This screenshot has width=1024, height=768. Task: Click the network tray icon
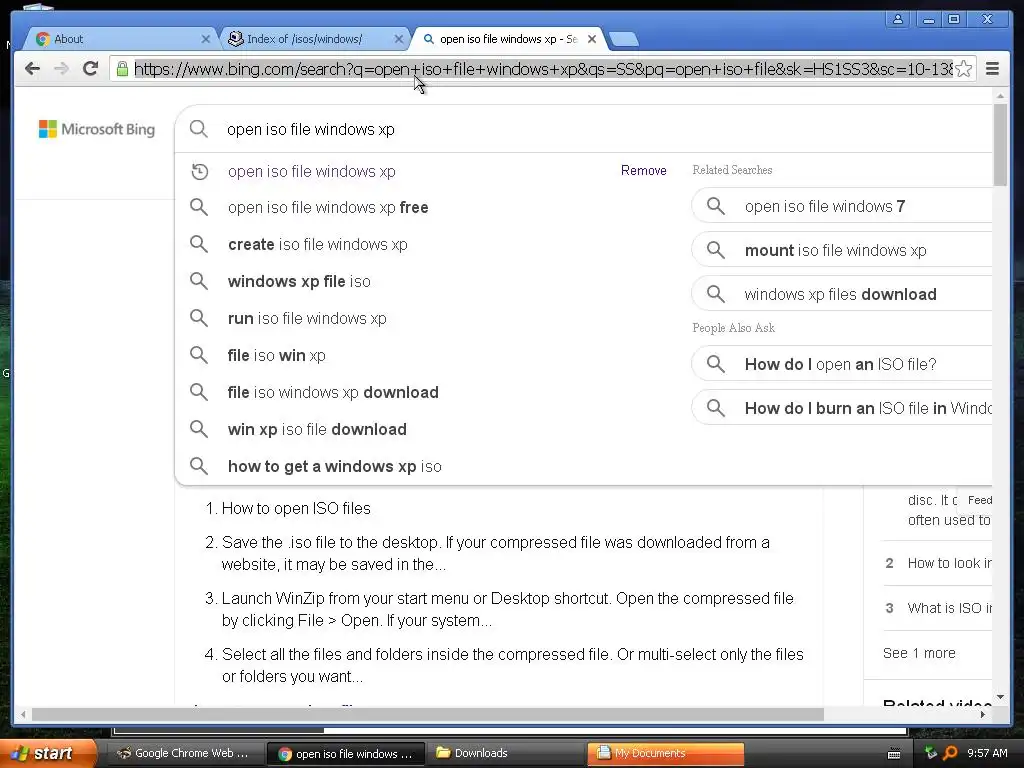pyautogui.click(x=931, y=753)
